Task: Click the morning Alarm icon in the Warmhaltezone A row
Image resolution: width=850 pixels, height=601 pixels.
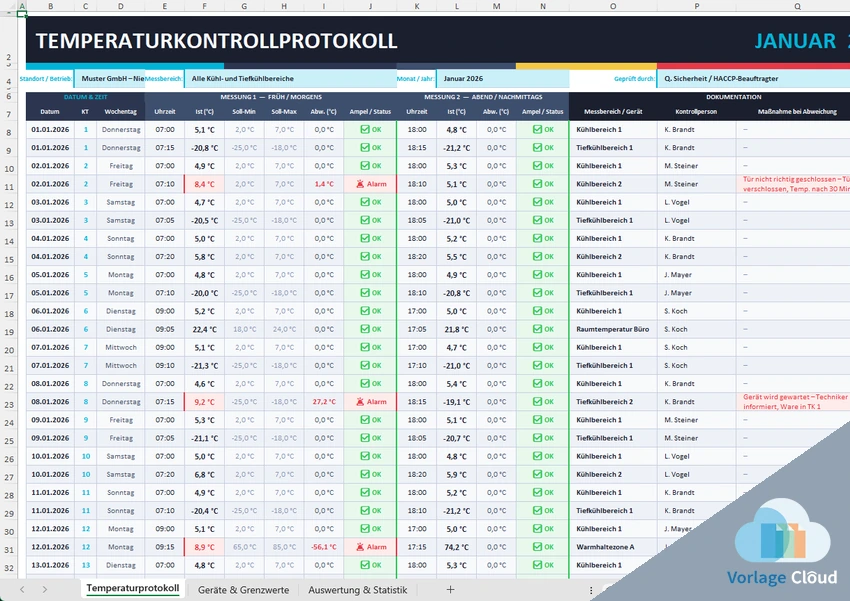Action: (x=360, y=547)
